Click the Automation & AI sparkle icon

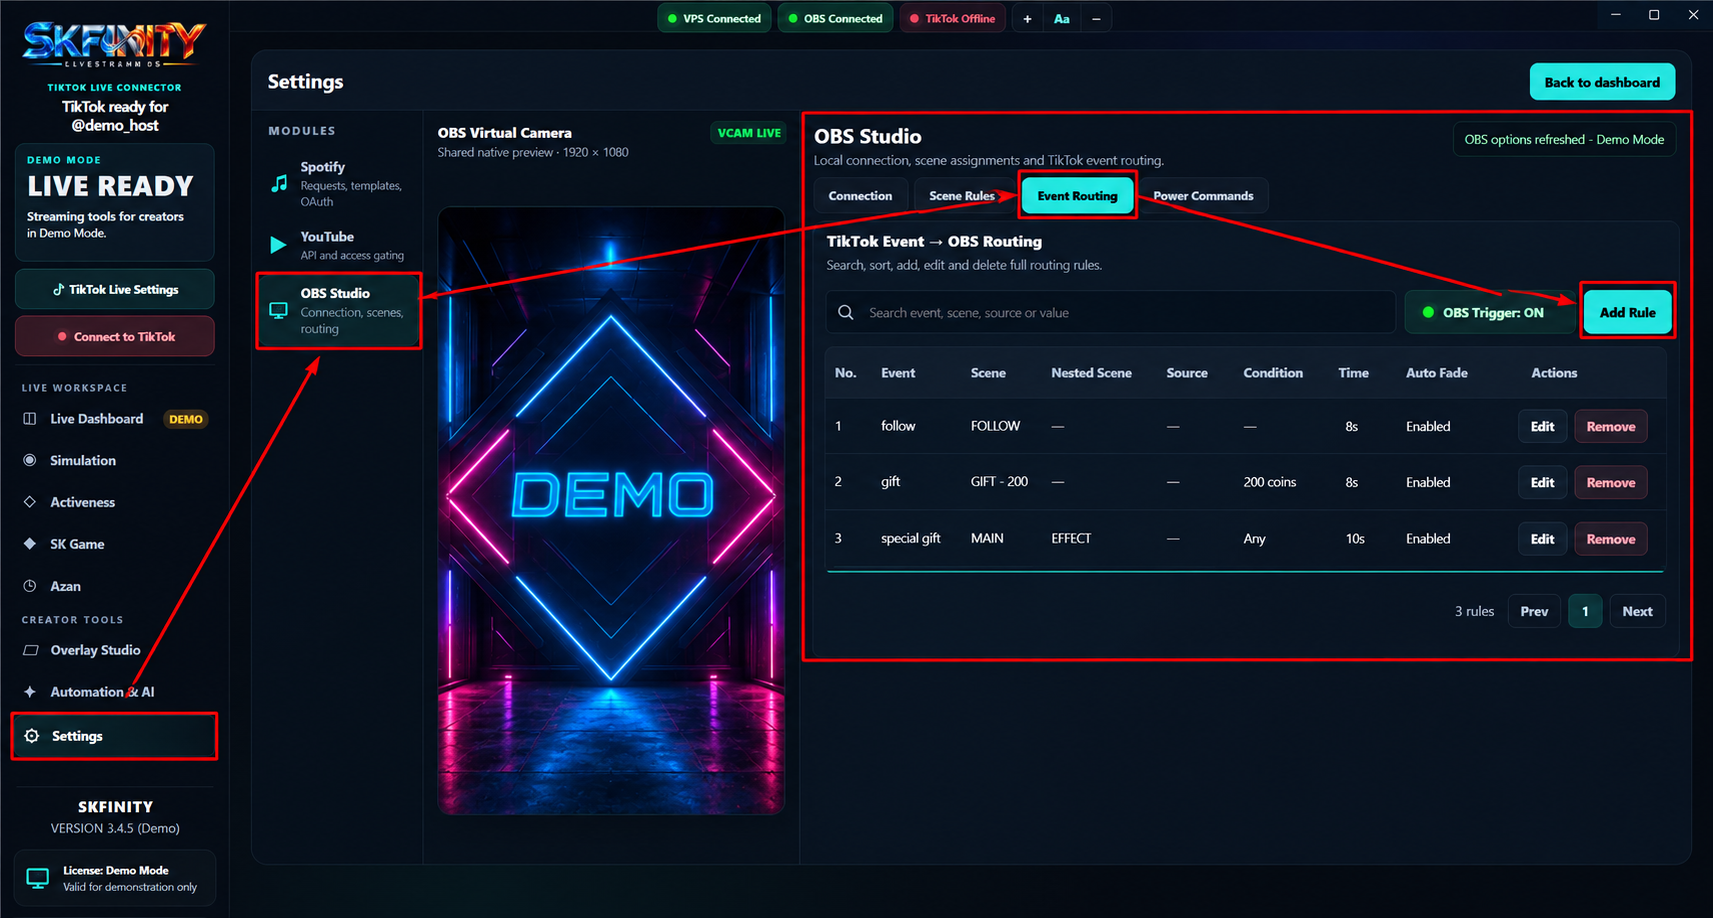pyautogui.click(x=30, y=692)
